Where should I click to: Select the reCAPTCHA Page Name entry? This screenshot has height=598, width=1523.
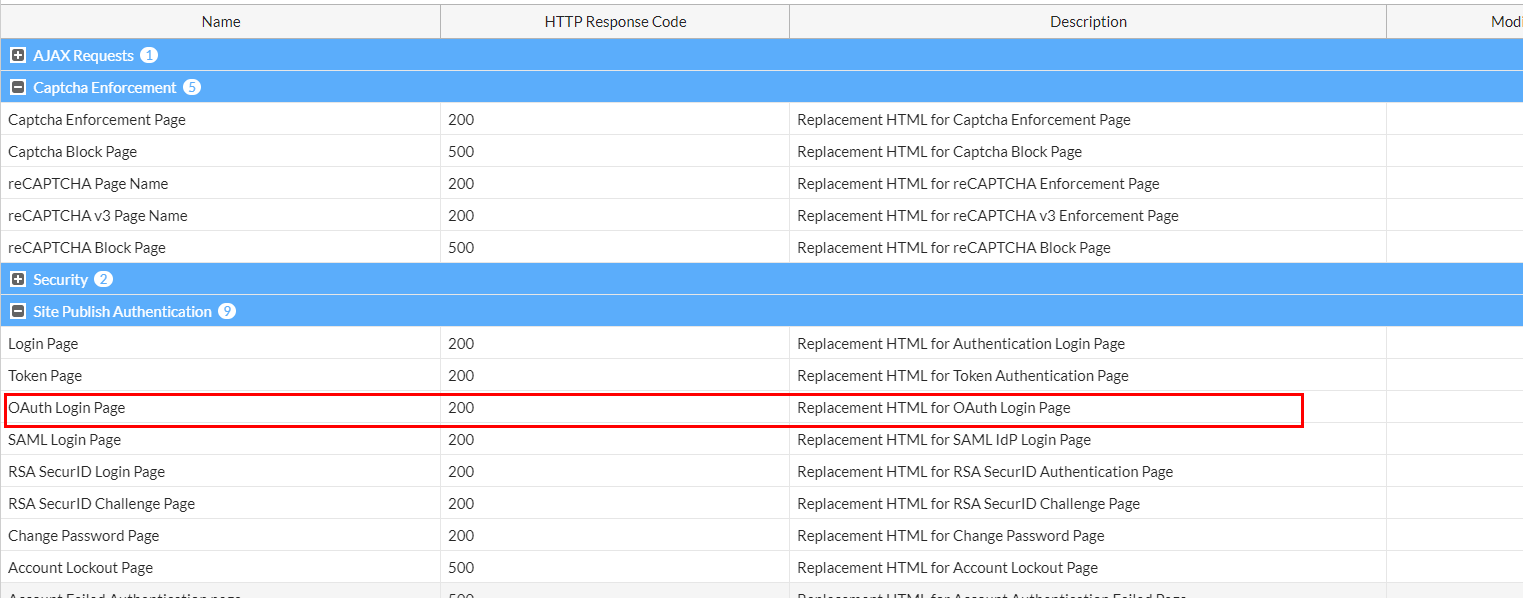click(x=88, y=184)
